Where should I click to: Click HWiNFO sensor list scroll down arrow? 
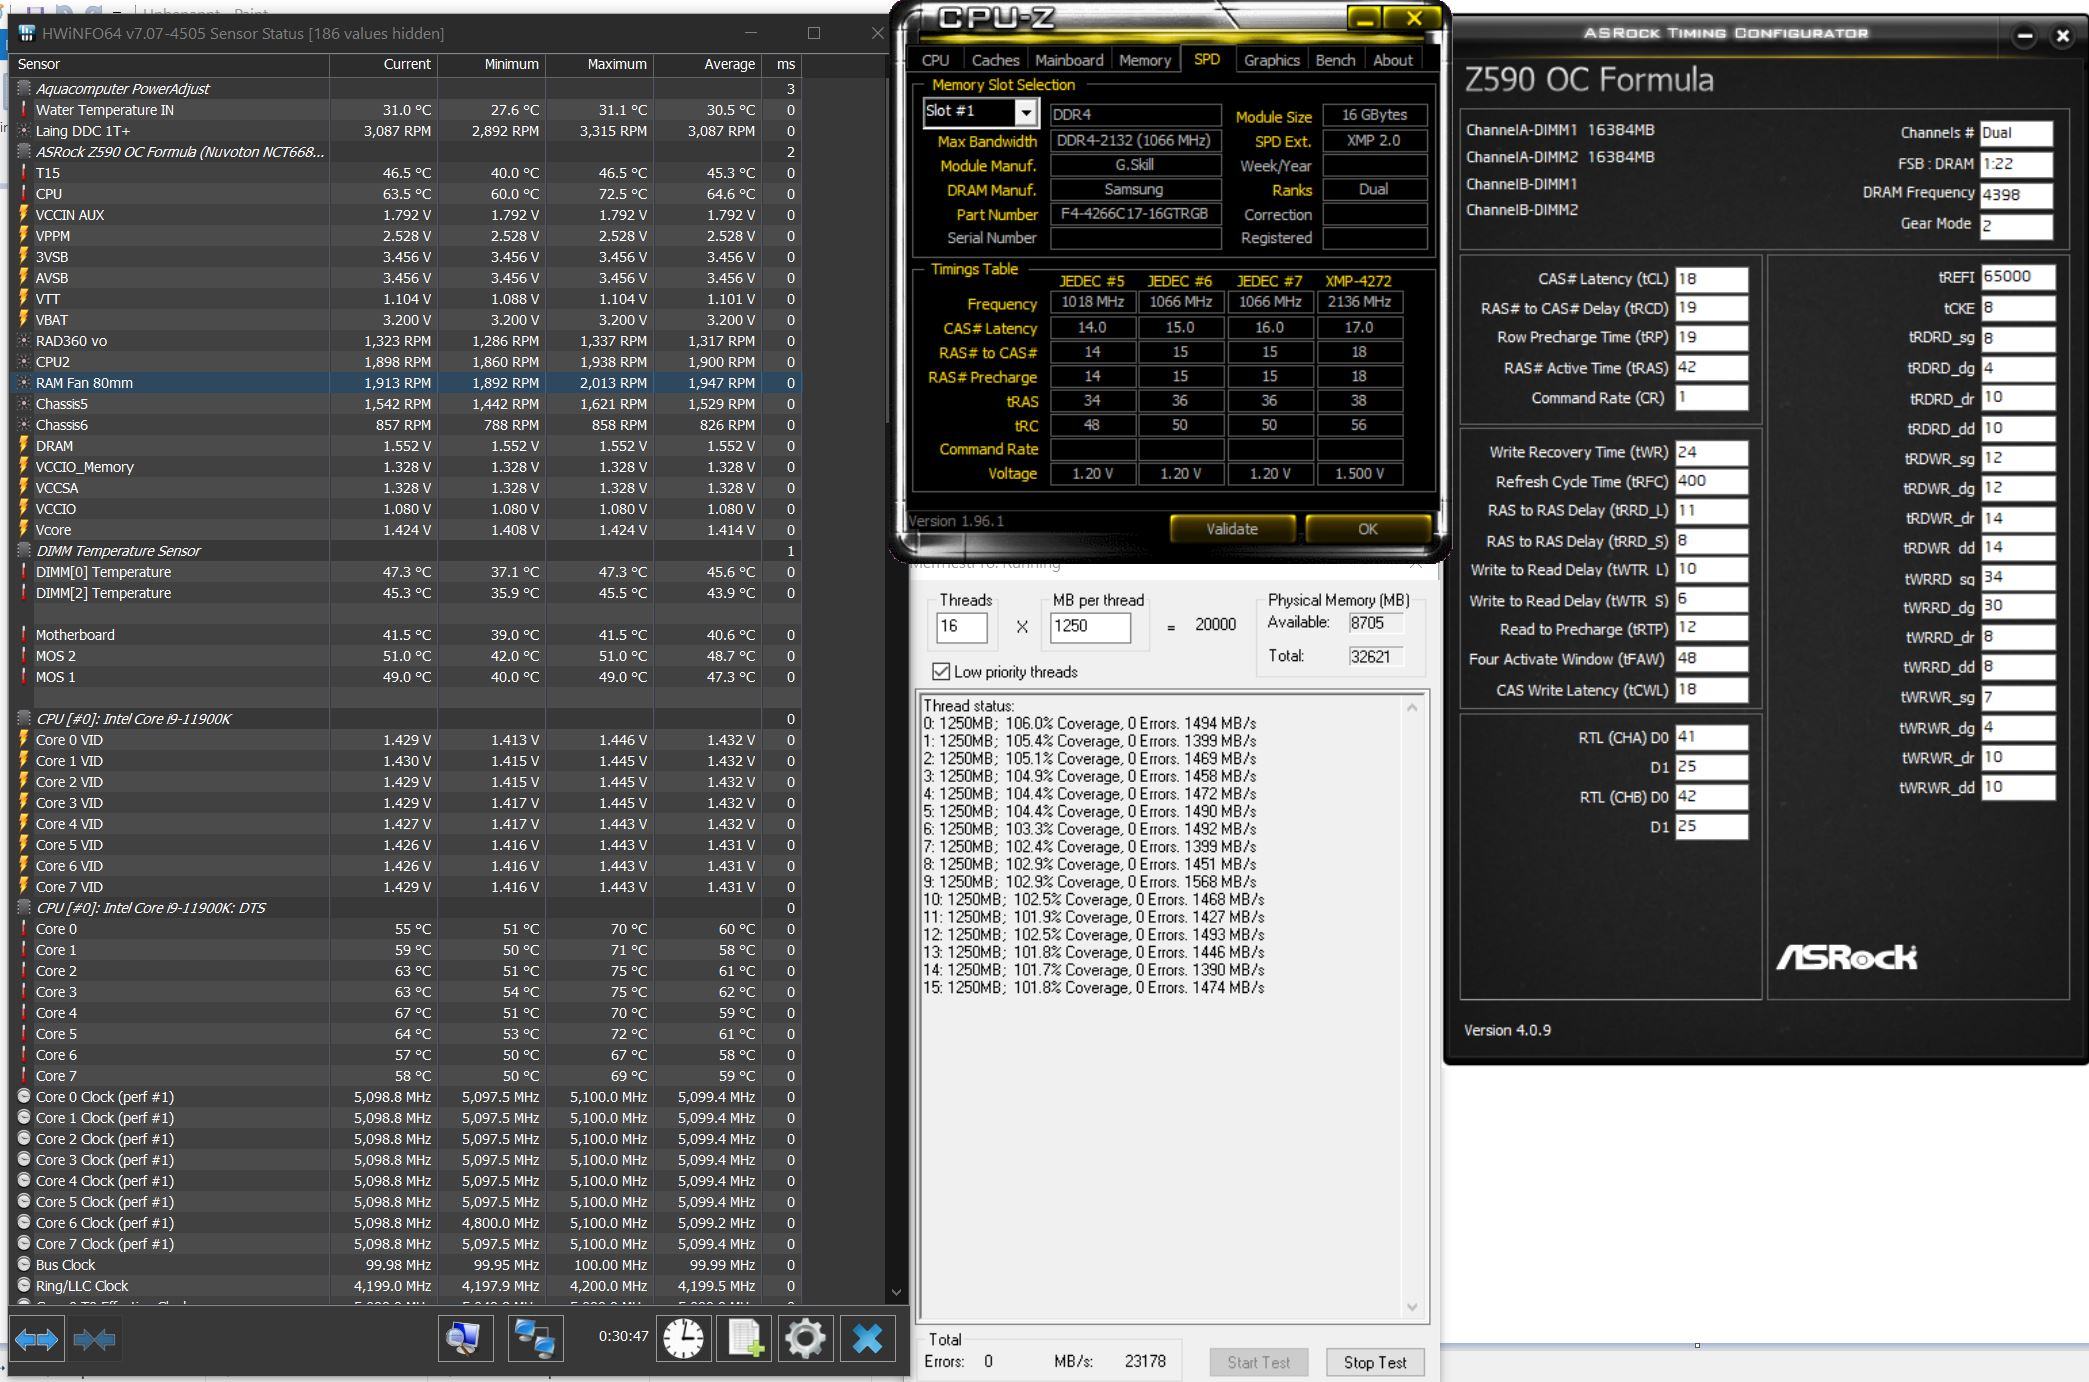coord(896,1293)
